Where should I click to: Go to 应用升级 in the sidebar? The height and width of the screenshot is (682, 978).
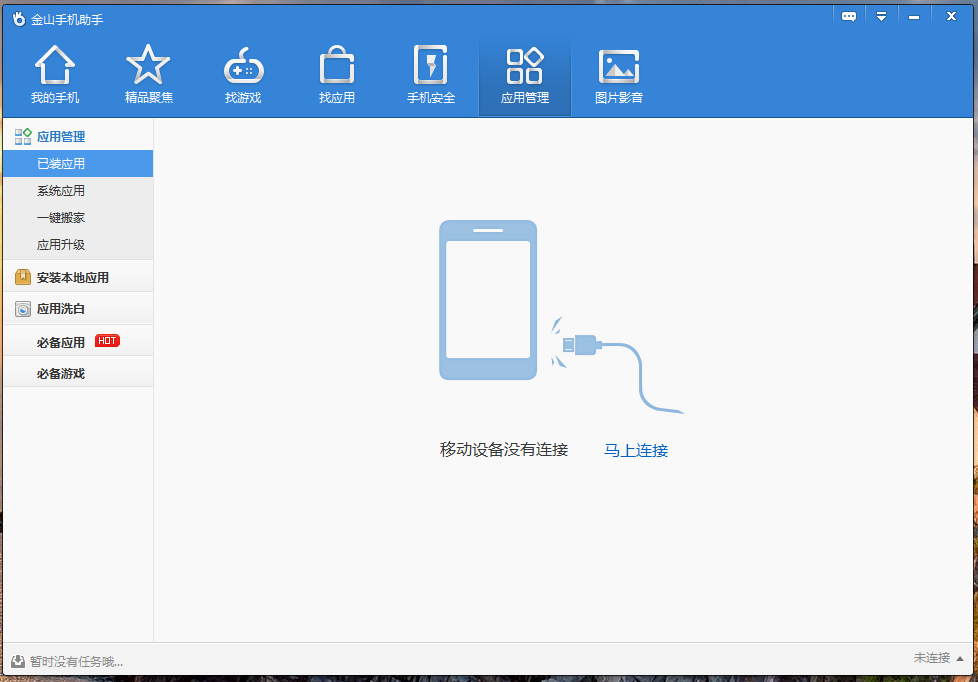point(61,245)
